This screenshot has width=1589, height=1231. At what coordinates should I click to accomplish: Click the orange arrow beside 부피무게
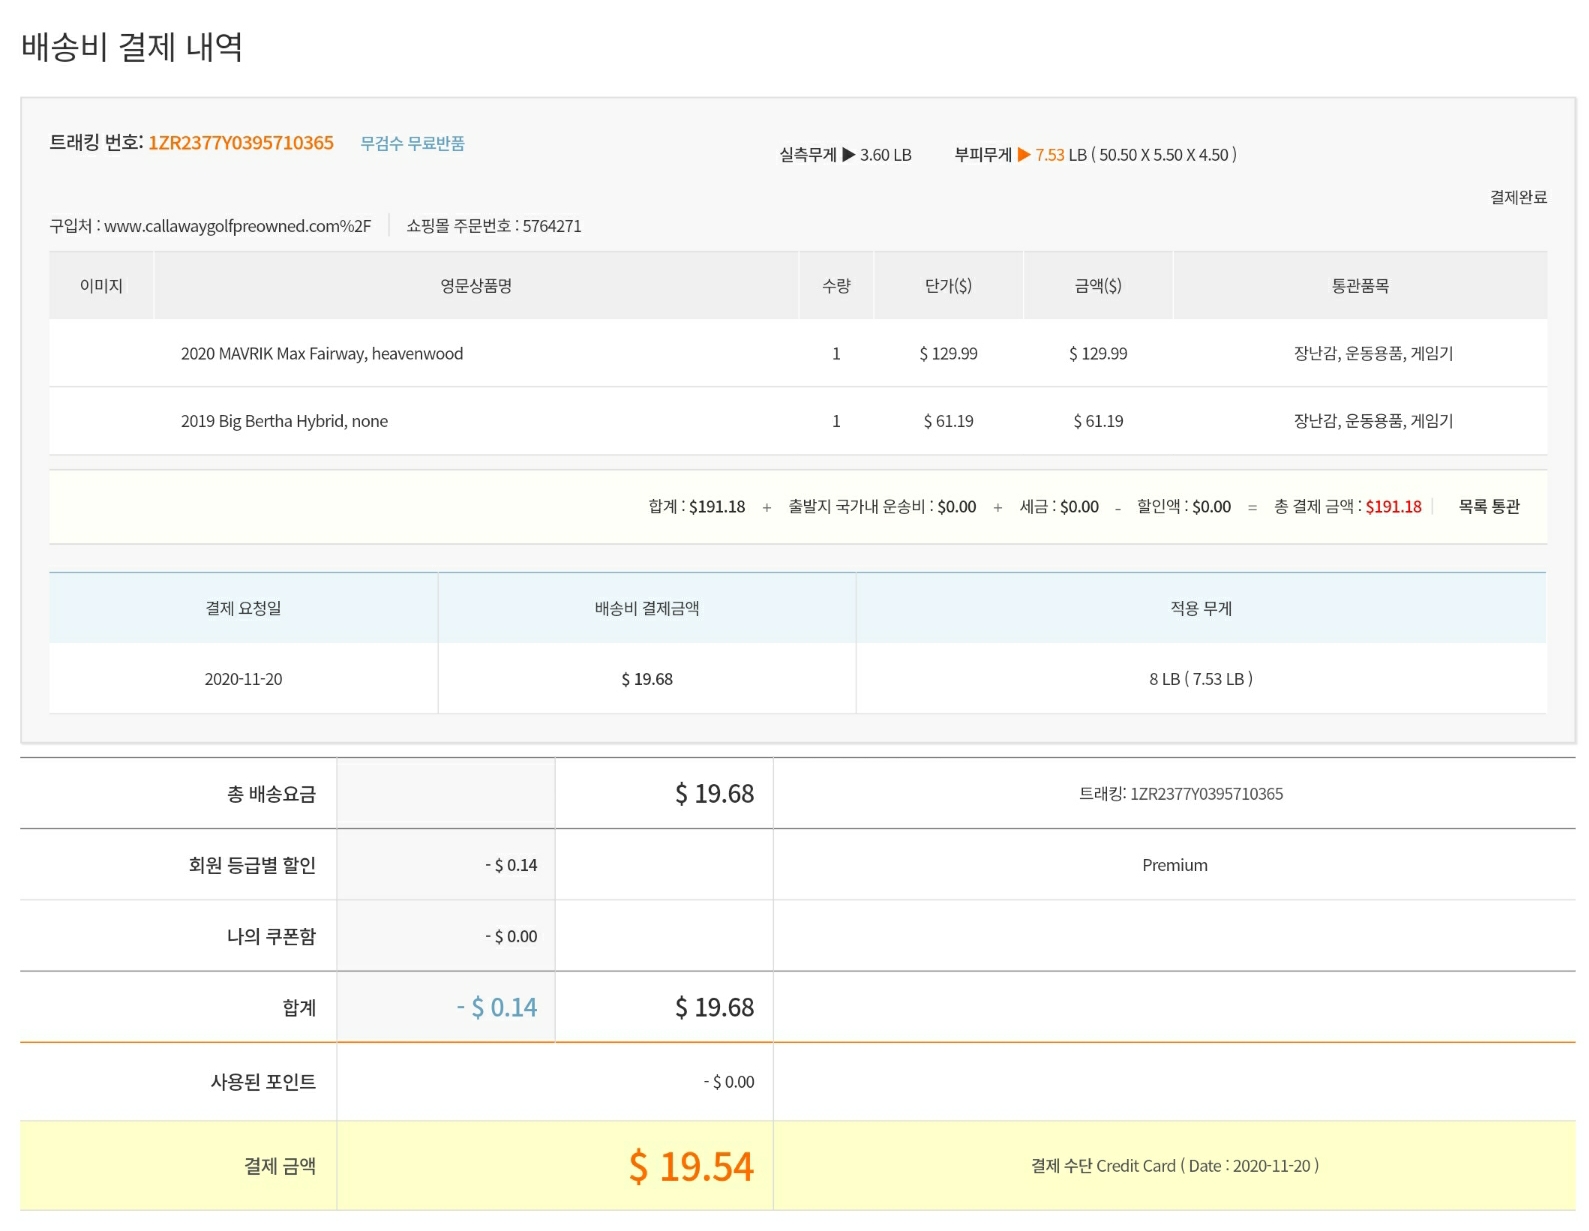1023,155
